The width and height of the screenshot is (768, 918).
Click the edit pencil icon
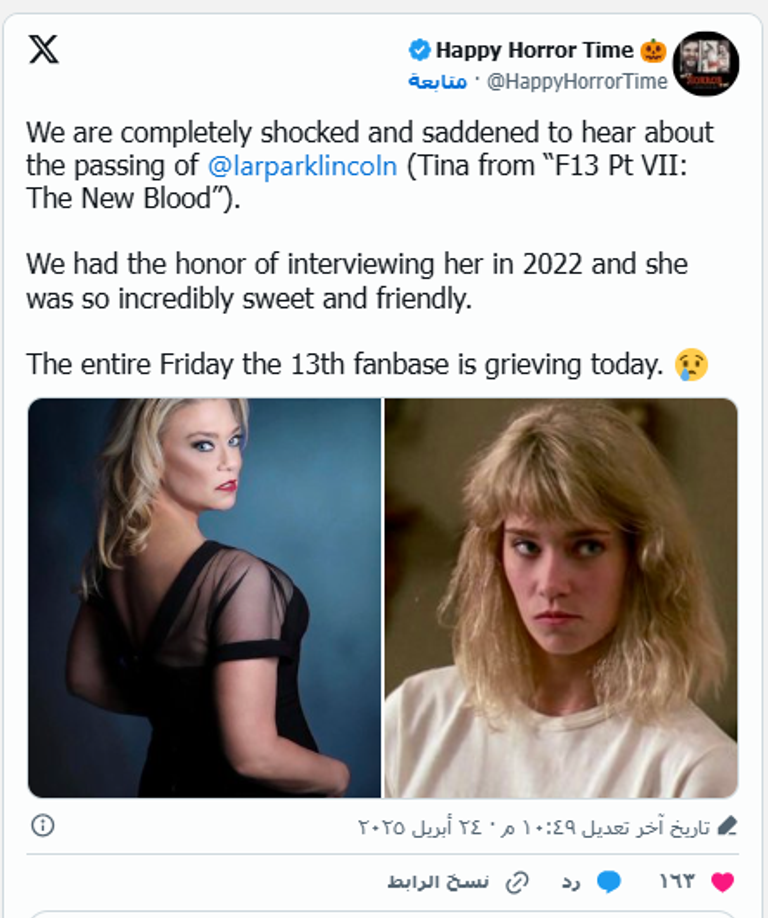(x=727, y=826)
